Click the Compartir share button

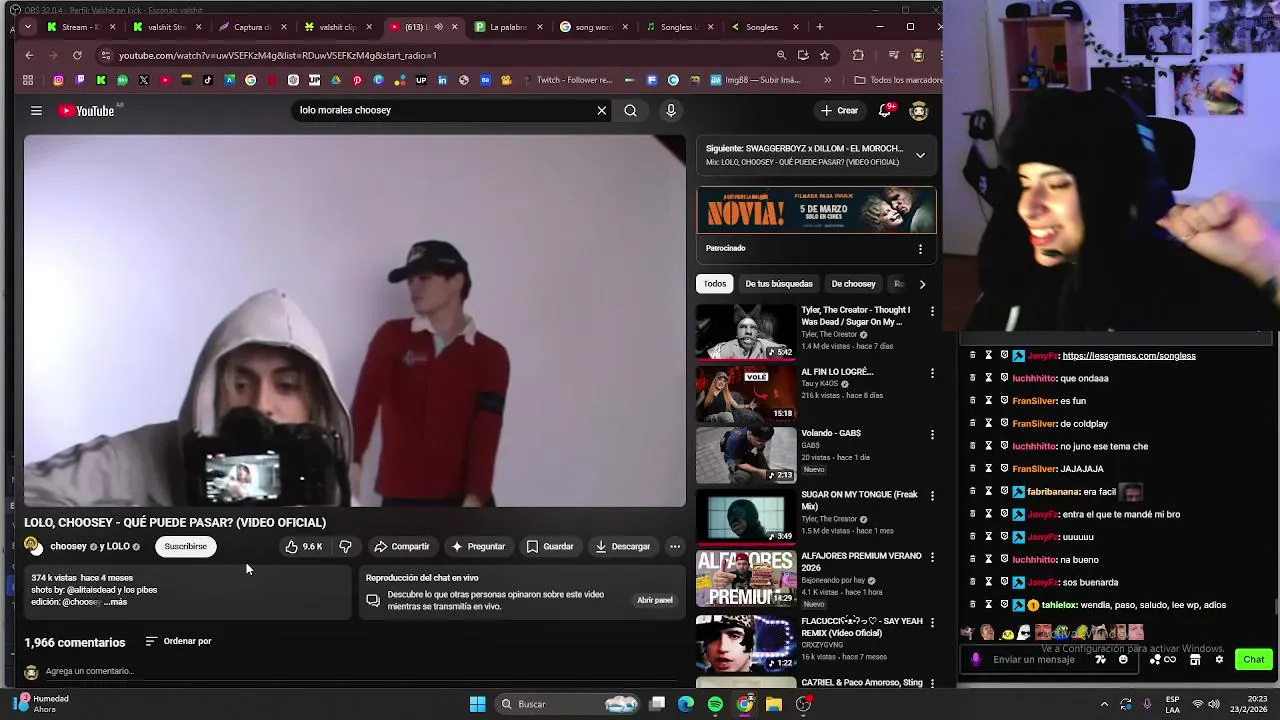(x=401, y=546)
